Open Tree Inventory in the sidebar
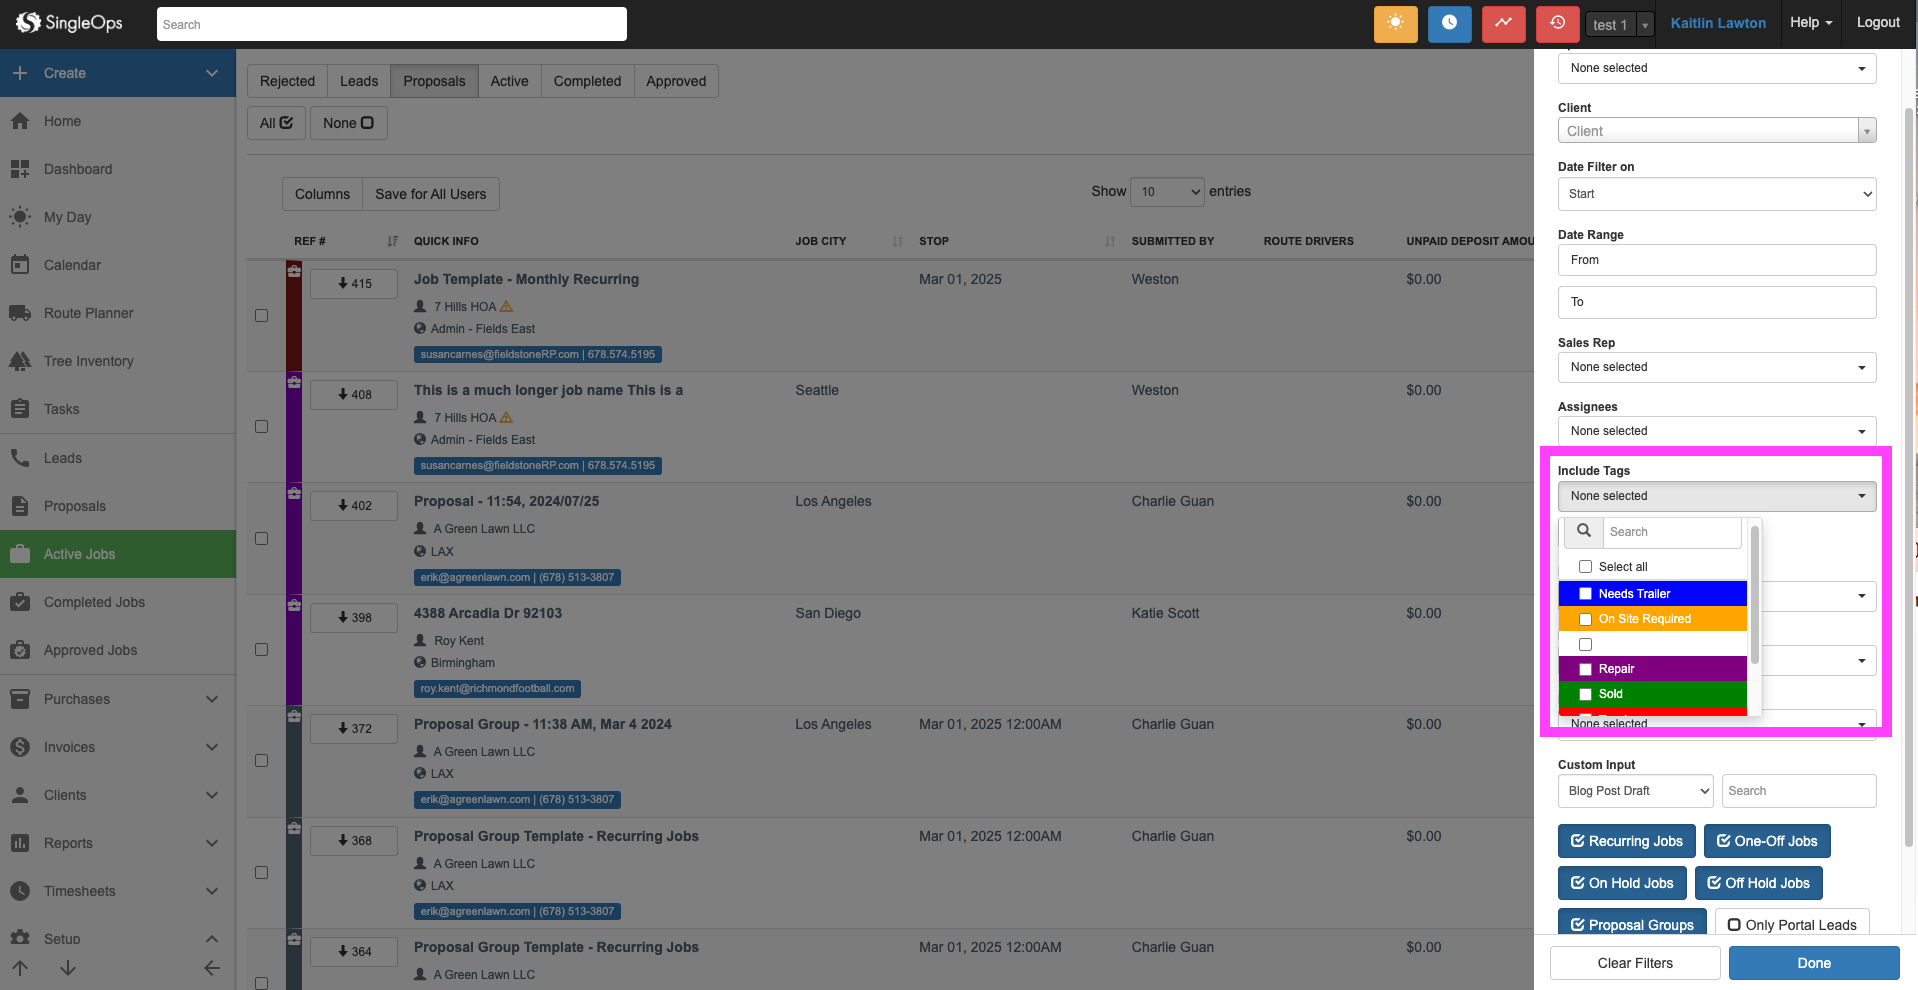1918x990 pixels. (x=88, y=361)
